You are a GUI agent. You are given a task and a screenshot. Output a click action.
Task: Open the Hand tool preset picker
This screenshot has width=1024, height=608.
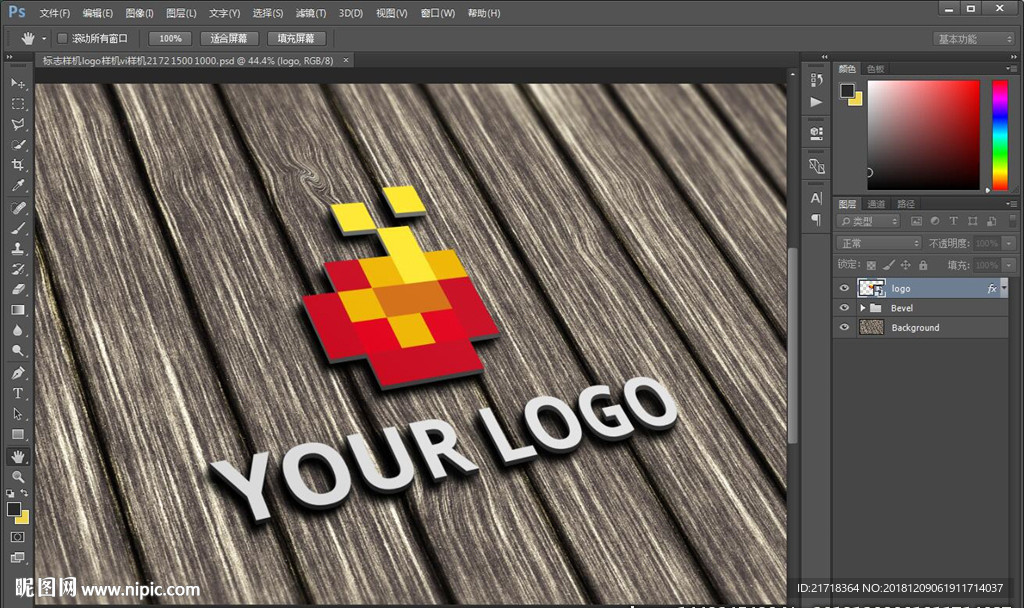tap(44, 39)
